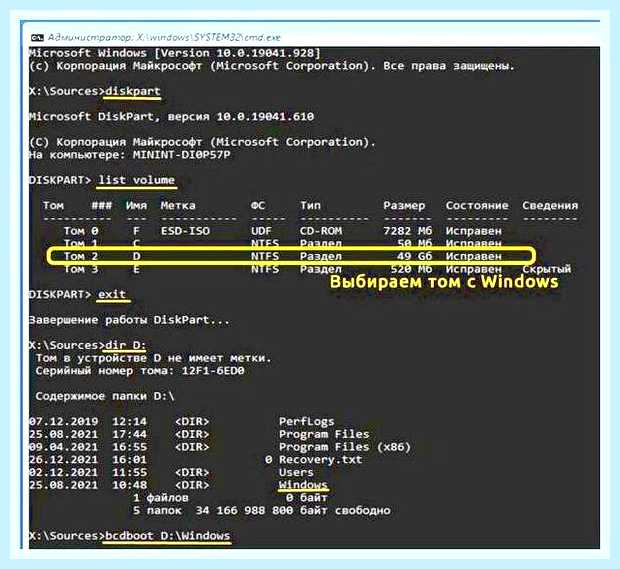Click the 'ESD-ISO' volume label
620x569 pixels.
(185, 231)
